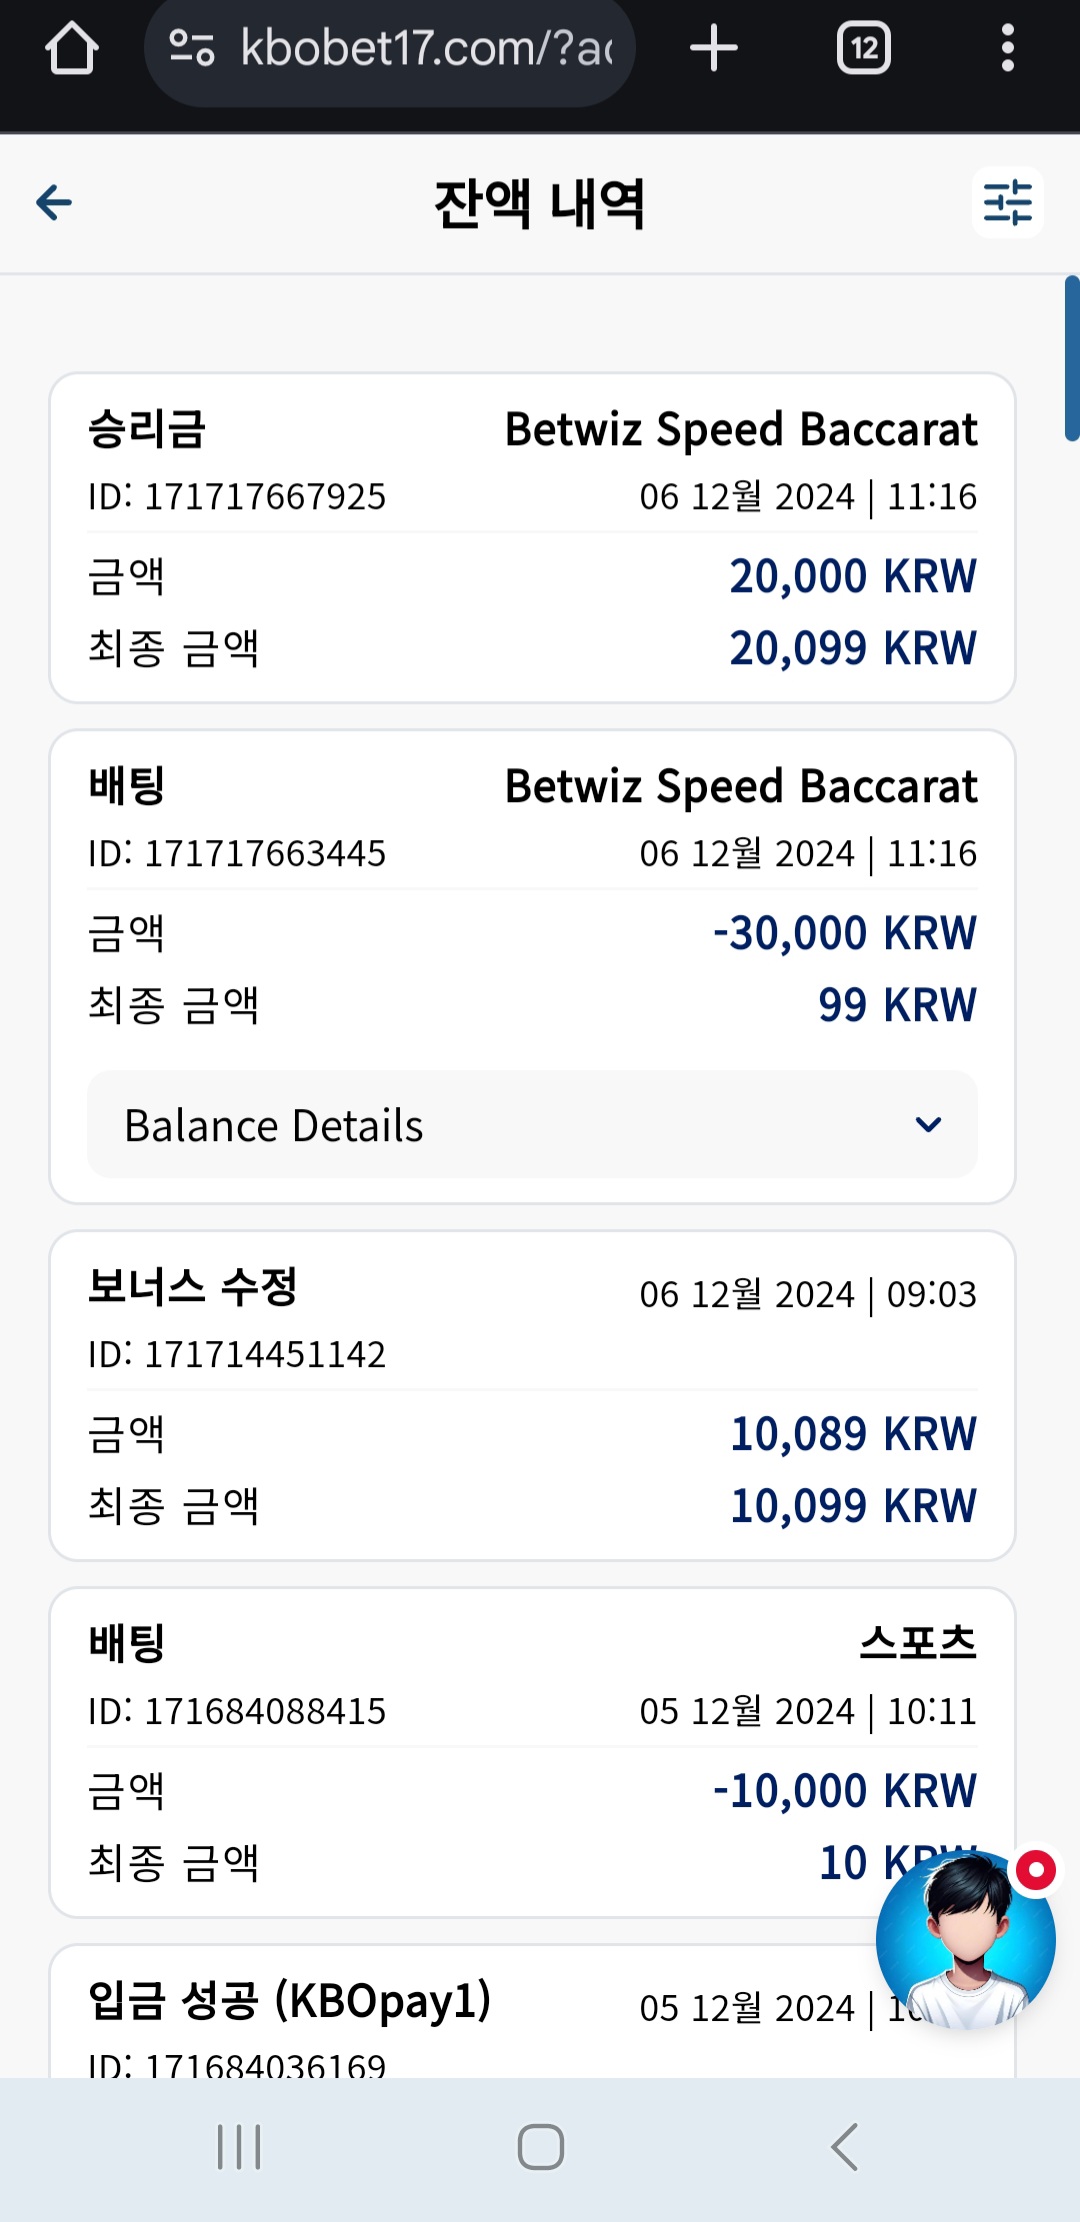Go back using the blue arrow
The height and width of the screenshot is (2222, 1080).
54,203
